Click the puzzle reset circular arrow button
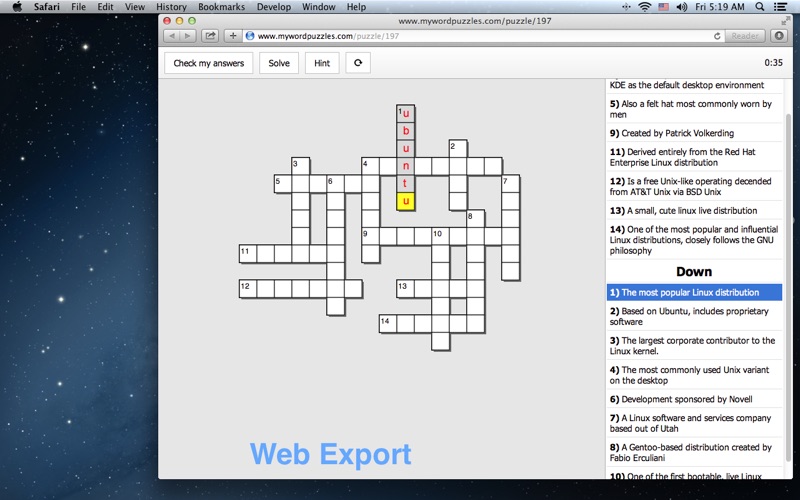The height and width of the screenshot is (500, 800). 358,63
